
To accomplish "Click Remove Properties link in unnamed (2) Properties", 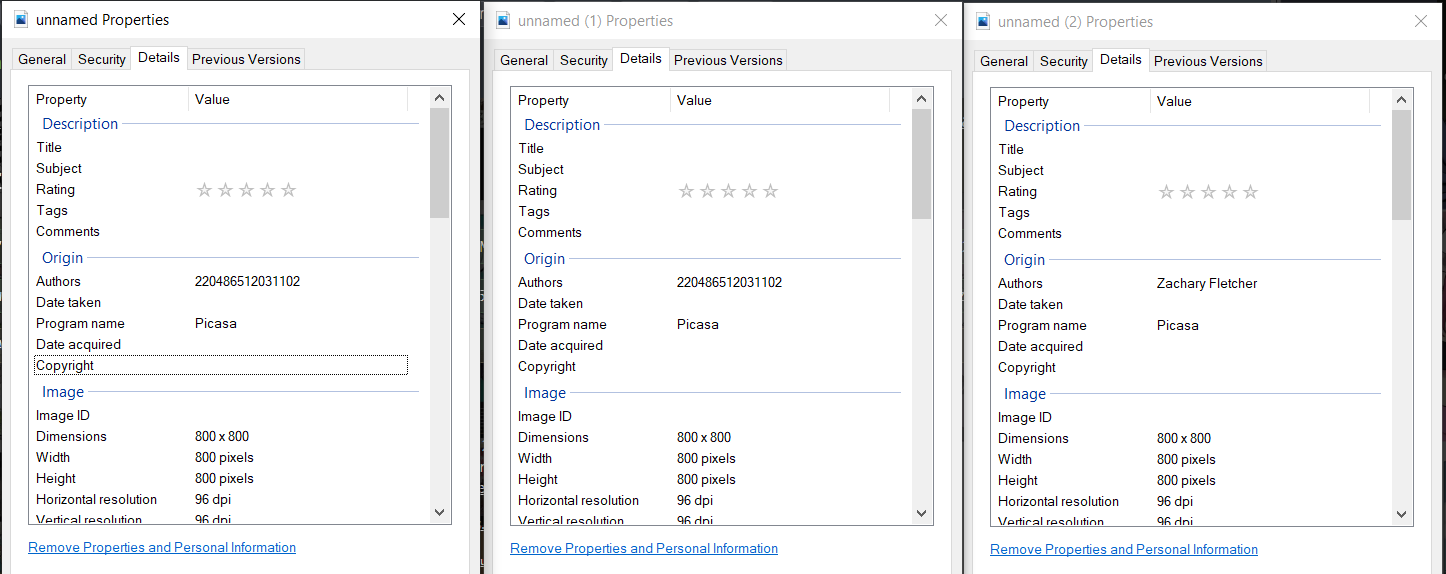I will pos(1124,549).
